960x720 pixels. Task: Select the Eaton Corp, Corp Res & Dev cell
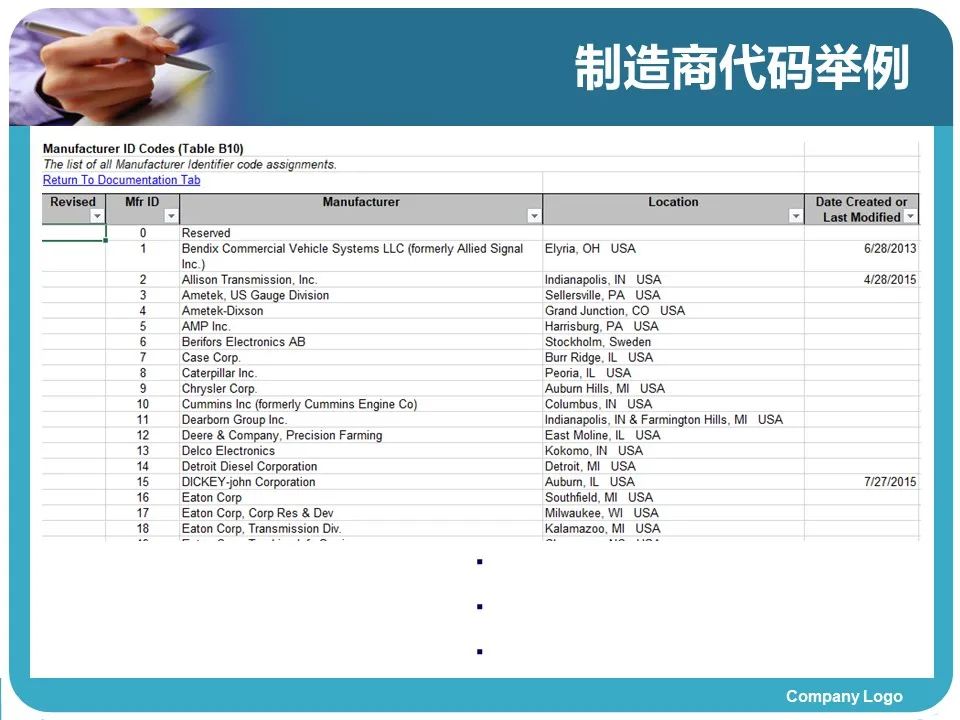(x=361, y=513)
